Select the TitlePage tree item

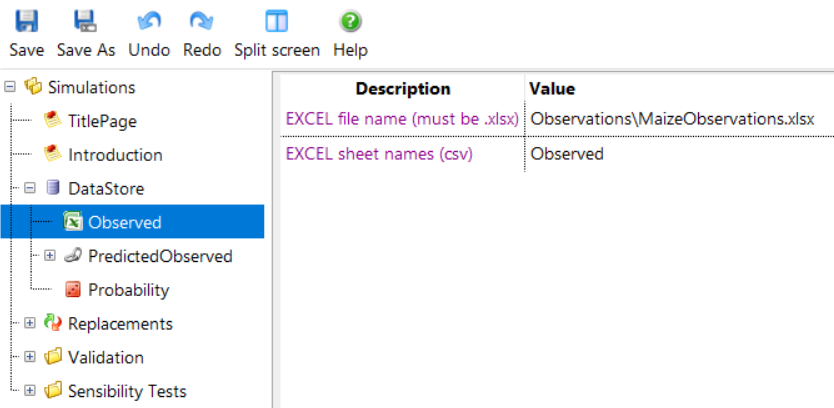pos(102,121)
